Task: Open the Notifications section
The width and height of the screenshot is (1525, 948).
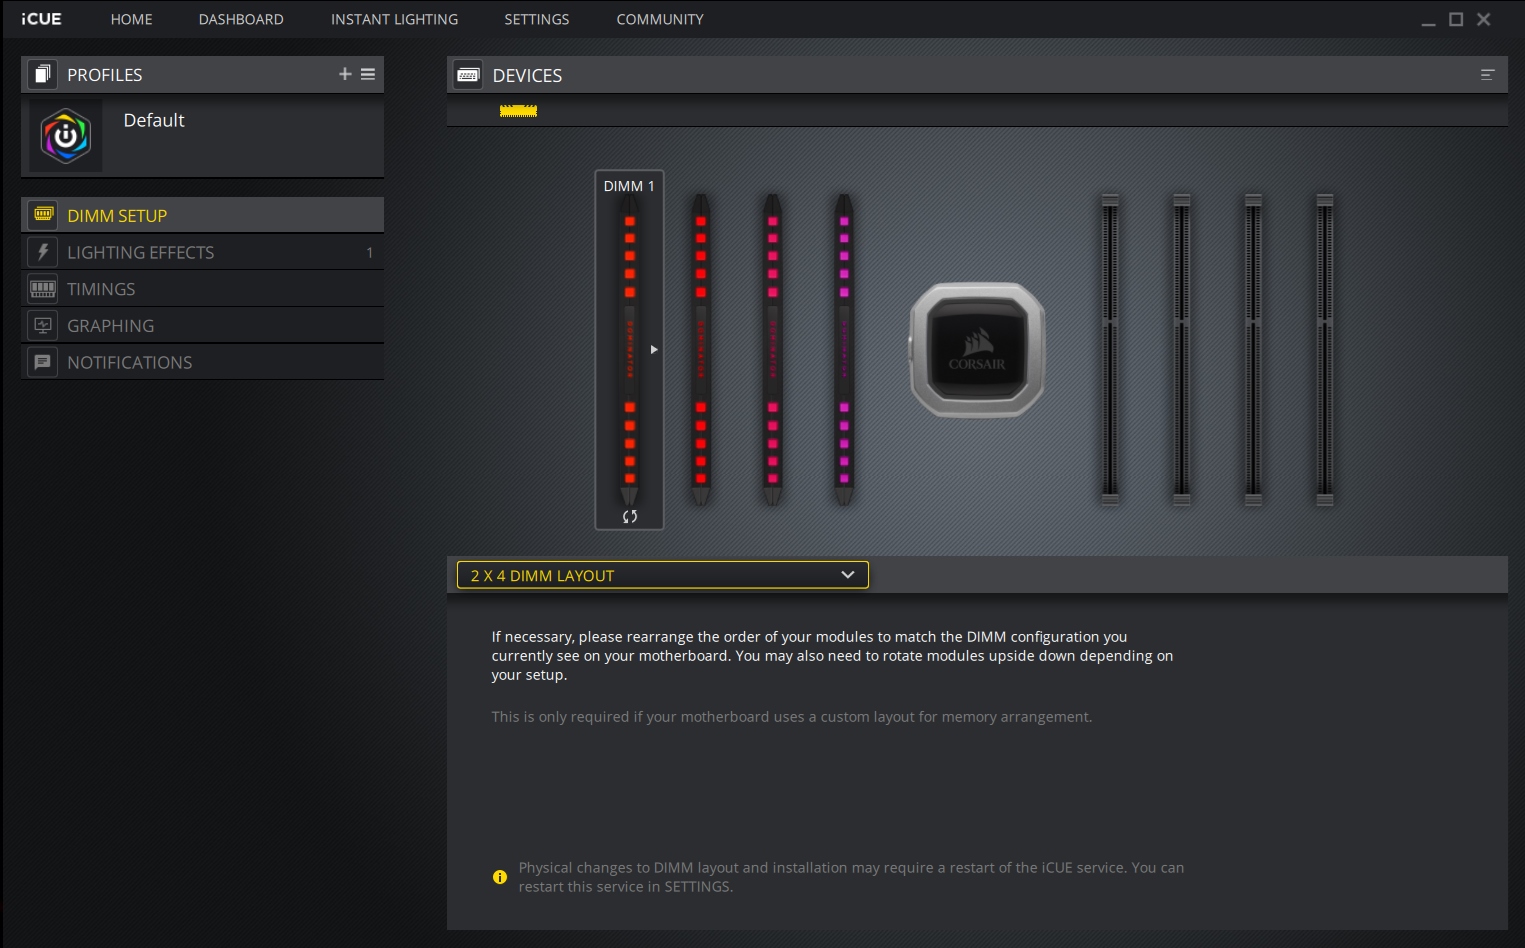Action: pyautogui.click(x=129, y=363)
